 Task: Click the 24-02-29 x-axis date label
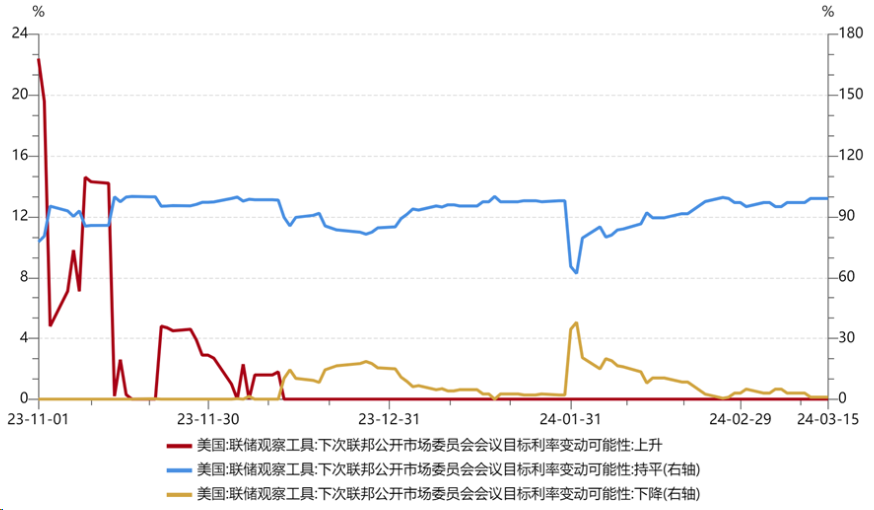click(x=740, y=419)
